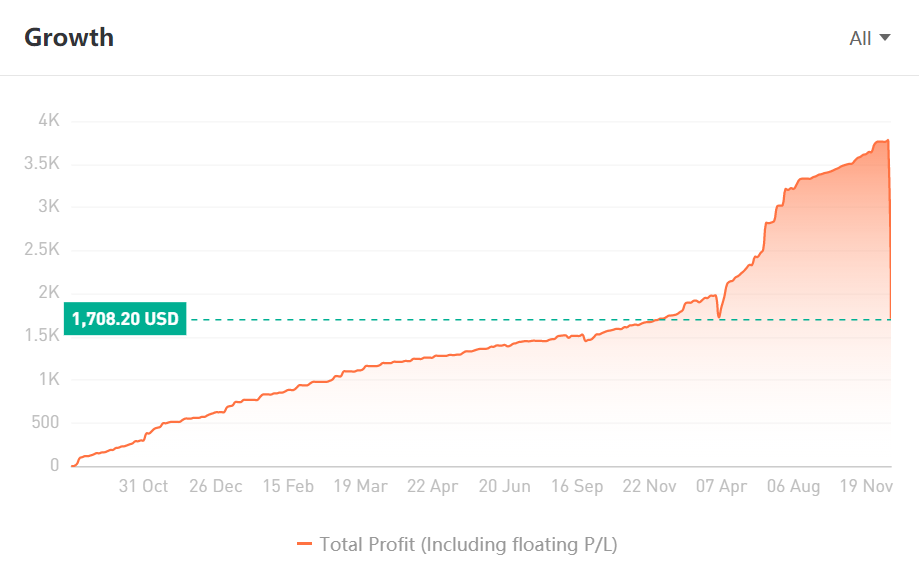Viewport: 919px width, 585px height.
Task: Select the 19 Nov date label
Action: tap(865, 486)
